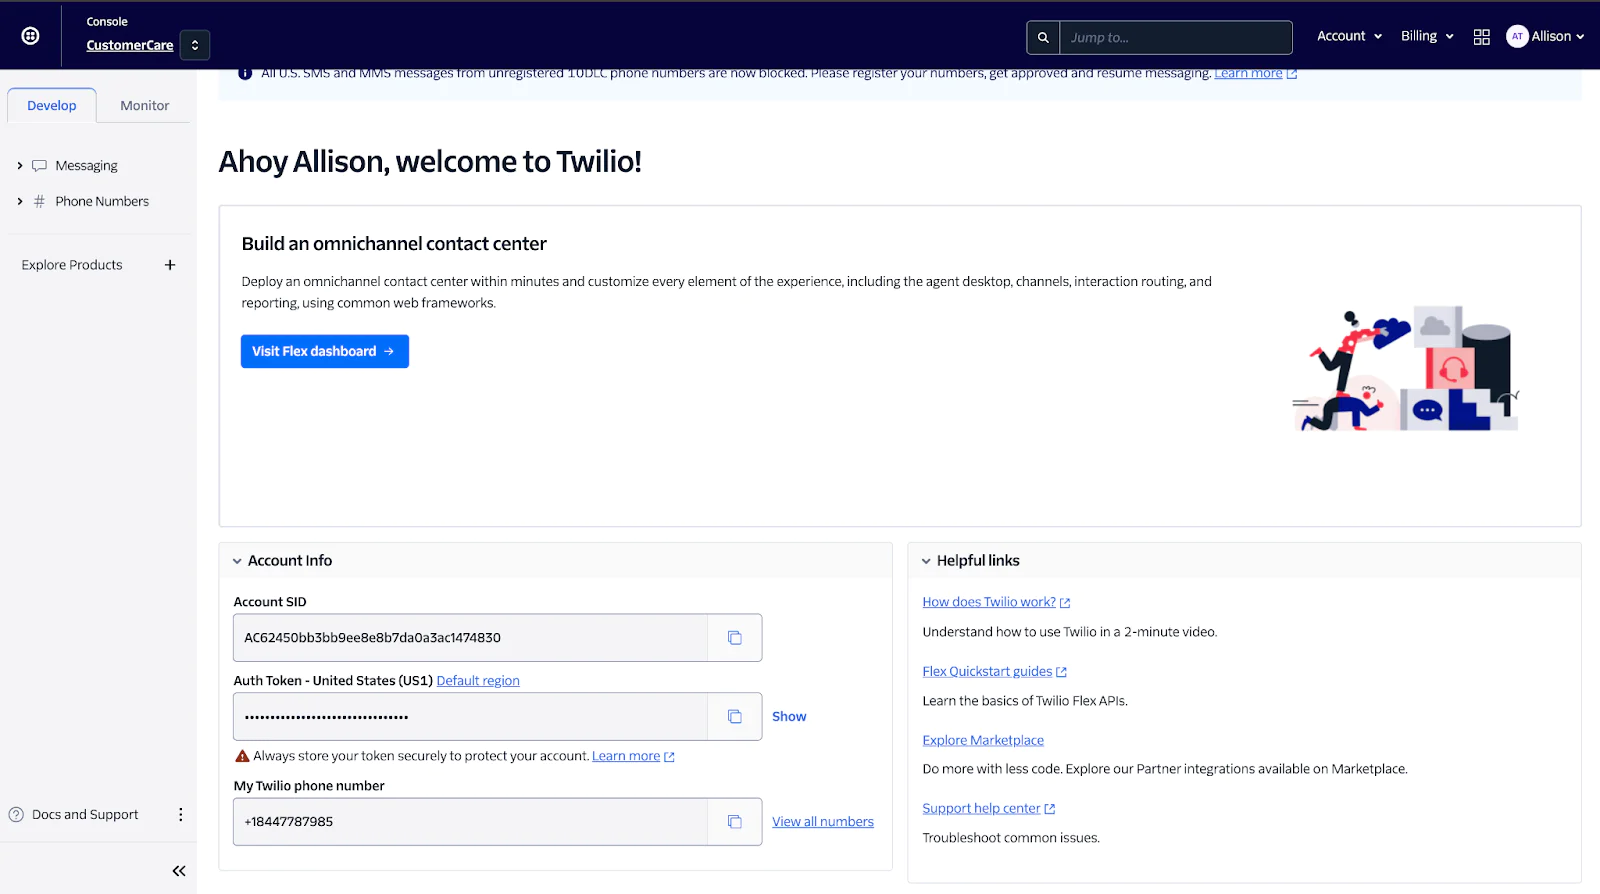Open the Account menu
1600x894 pixels.
coord(1349,36)
